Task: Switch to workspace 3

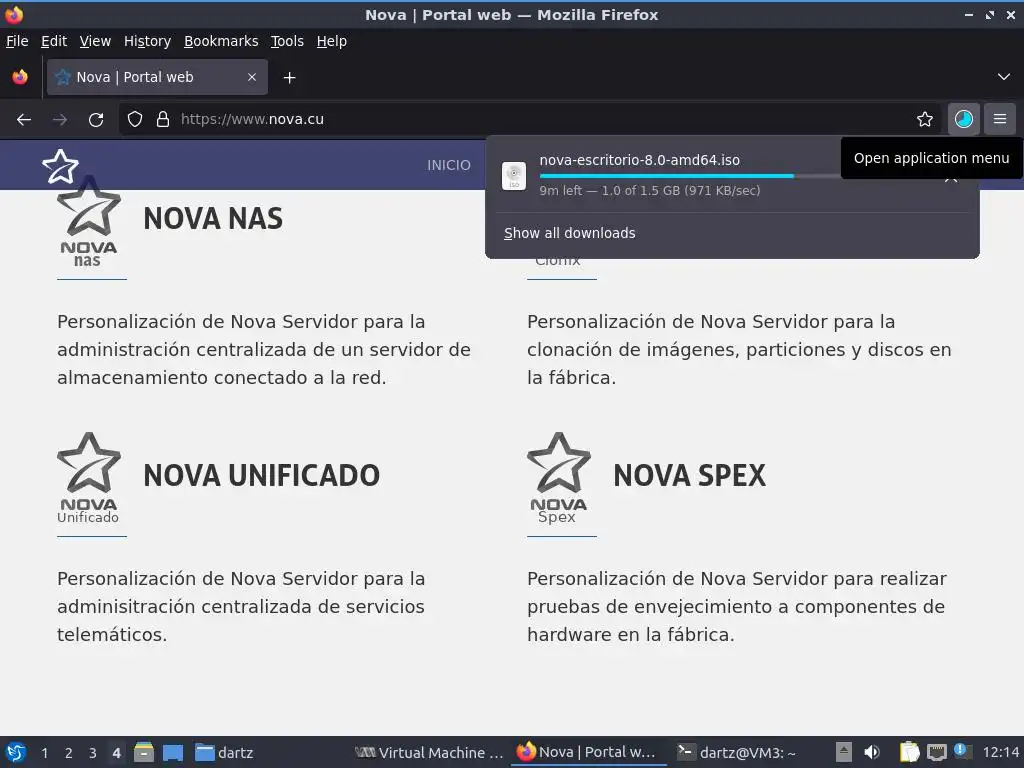Action: pyautogui.click(x=93, y=753)
